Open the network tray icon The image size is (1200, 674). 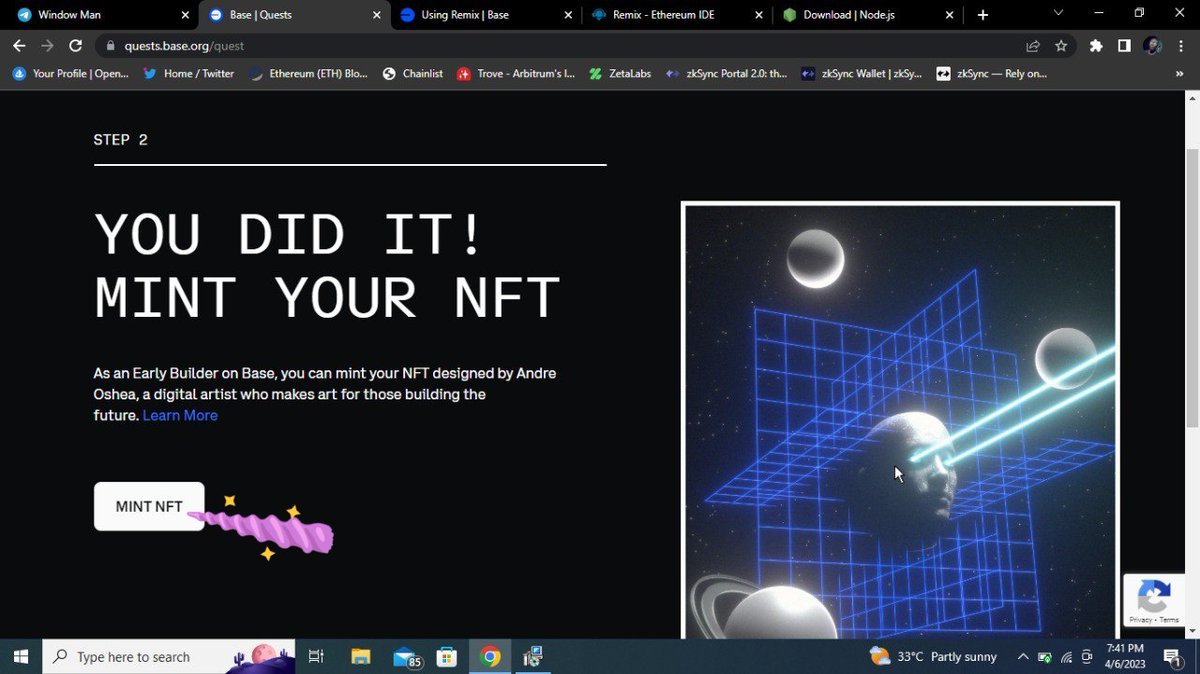(1067, 656)
